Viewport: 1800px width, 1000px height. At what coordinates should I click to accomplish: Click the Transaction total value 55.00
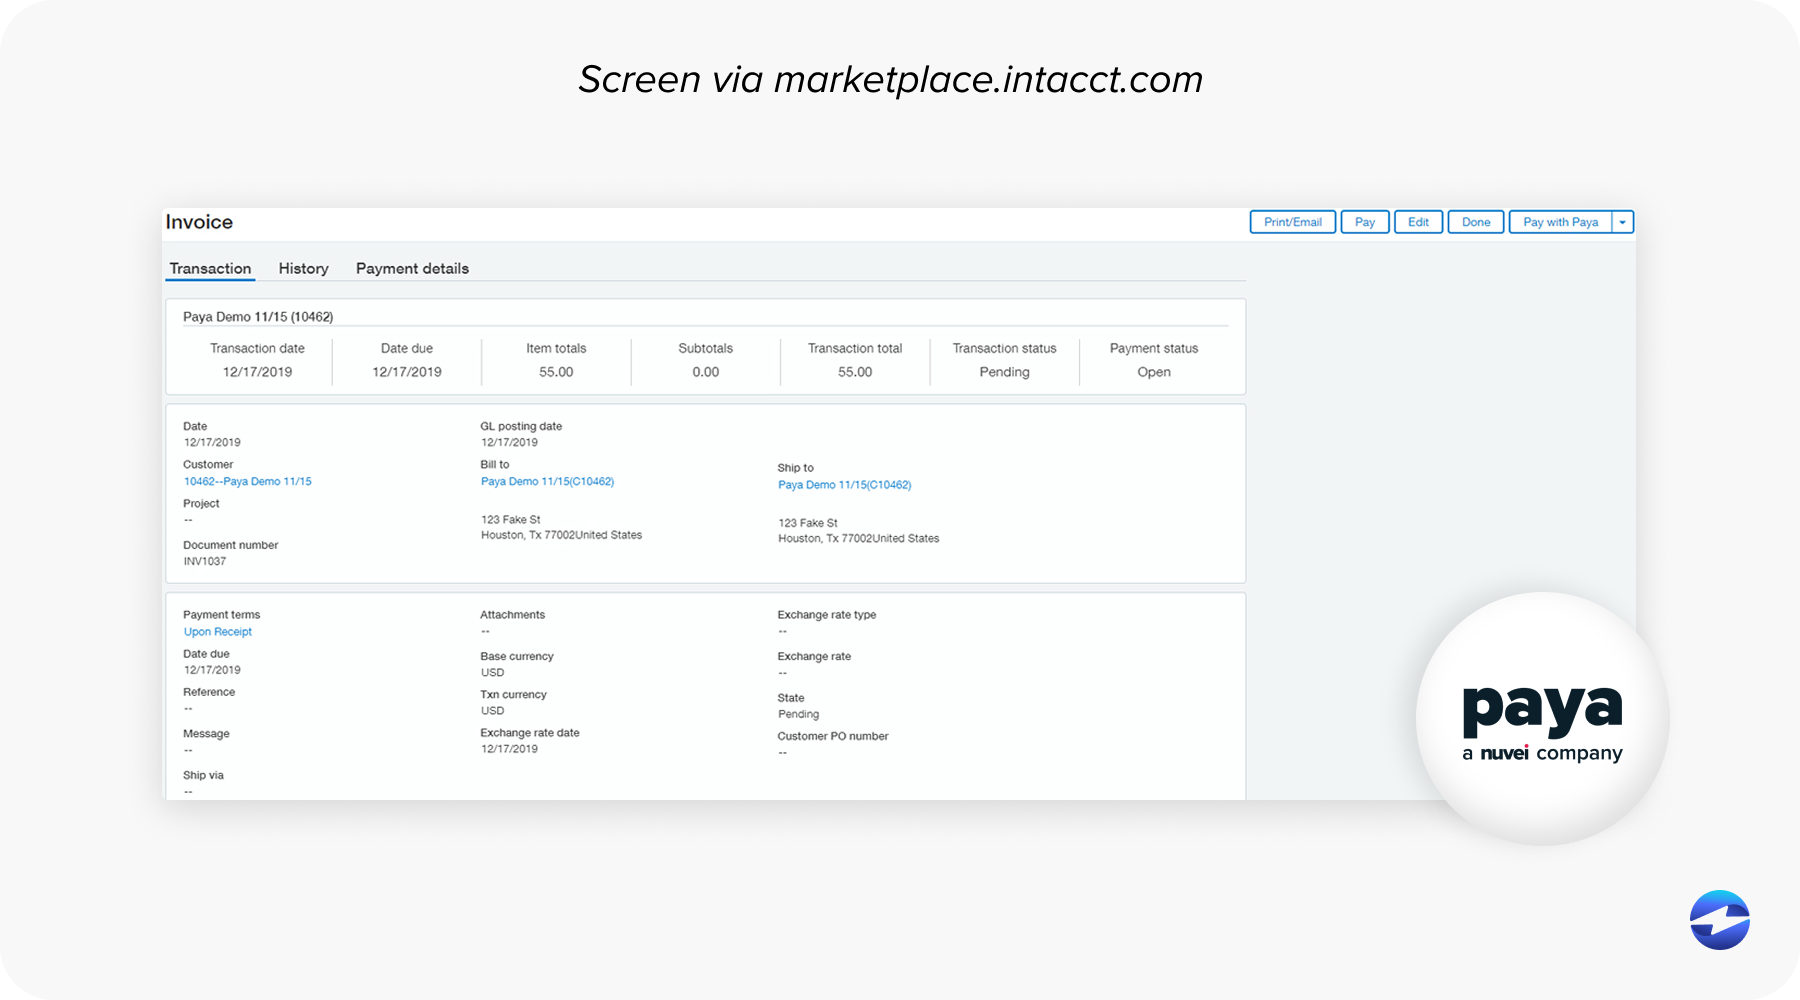click(855, 371)
